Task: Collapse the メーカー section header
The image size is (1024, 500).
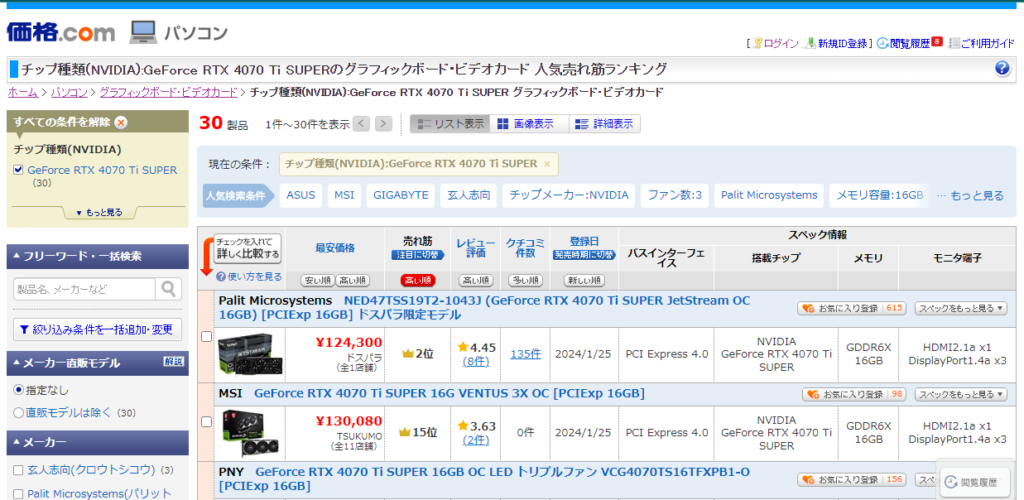Action: click(x=98, y=443)
